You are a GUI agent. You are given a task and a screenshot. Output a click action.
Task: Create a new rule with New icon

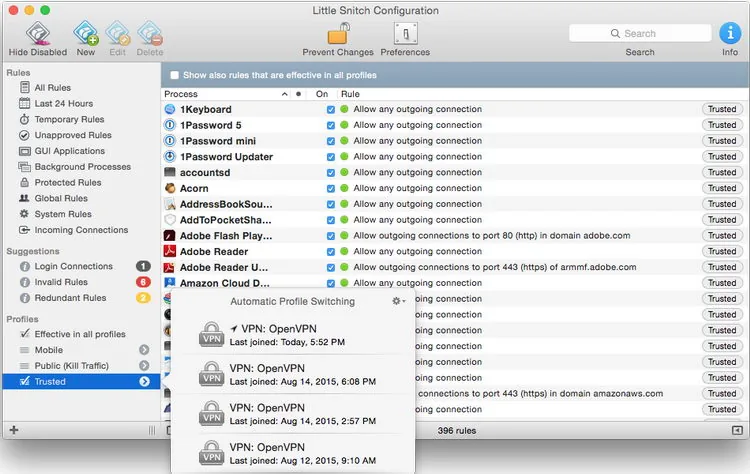coord(86,33)
